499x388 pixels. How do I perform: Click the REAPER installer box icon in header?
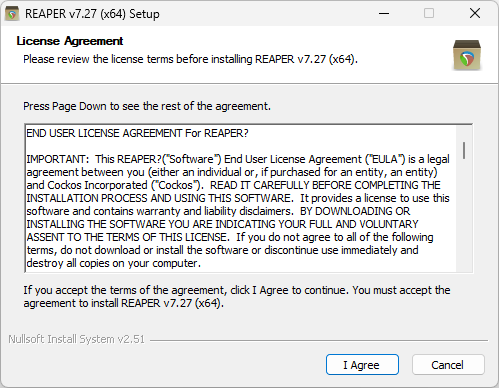pos(467,55)
